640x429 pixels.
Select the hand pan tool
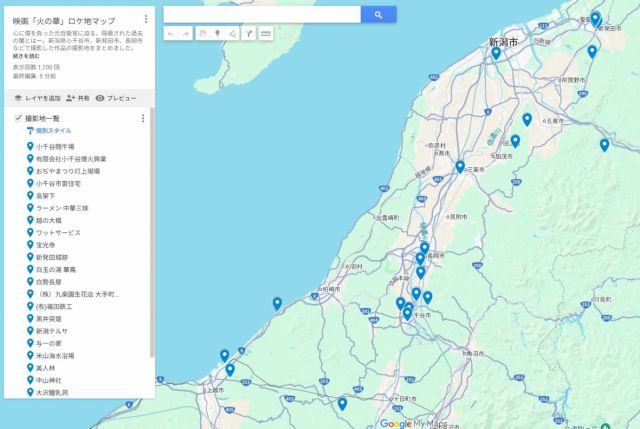click(202, 34)
